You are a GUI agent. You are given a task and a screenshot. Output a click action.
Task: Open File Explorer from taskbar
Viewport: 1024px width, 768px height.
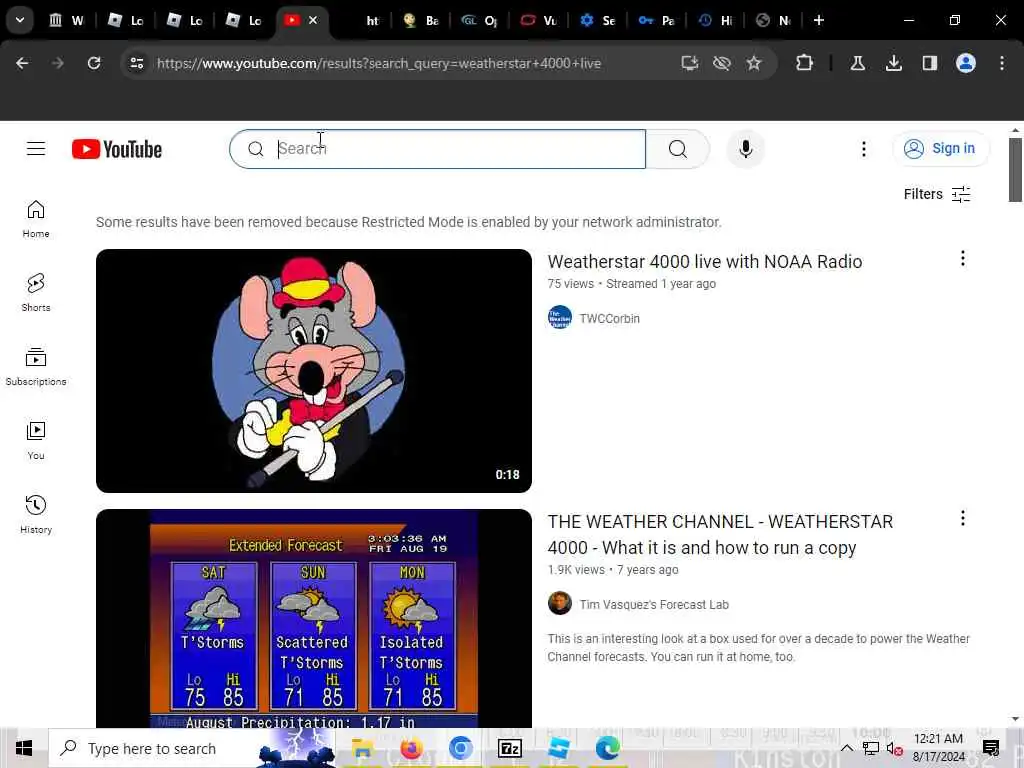362,748
